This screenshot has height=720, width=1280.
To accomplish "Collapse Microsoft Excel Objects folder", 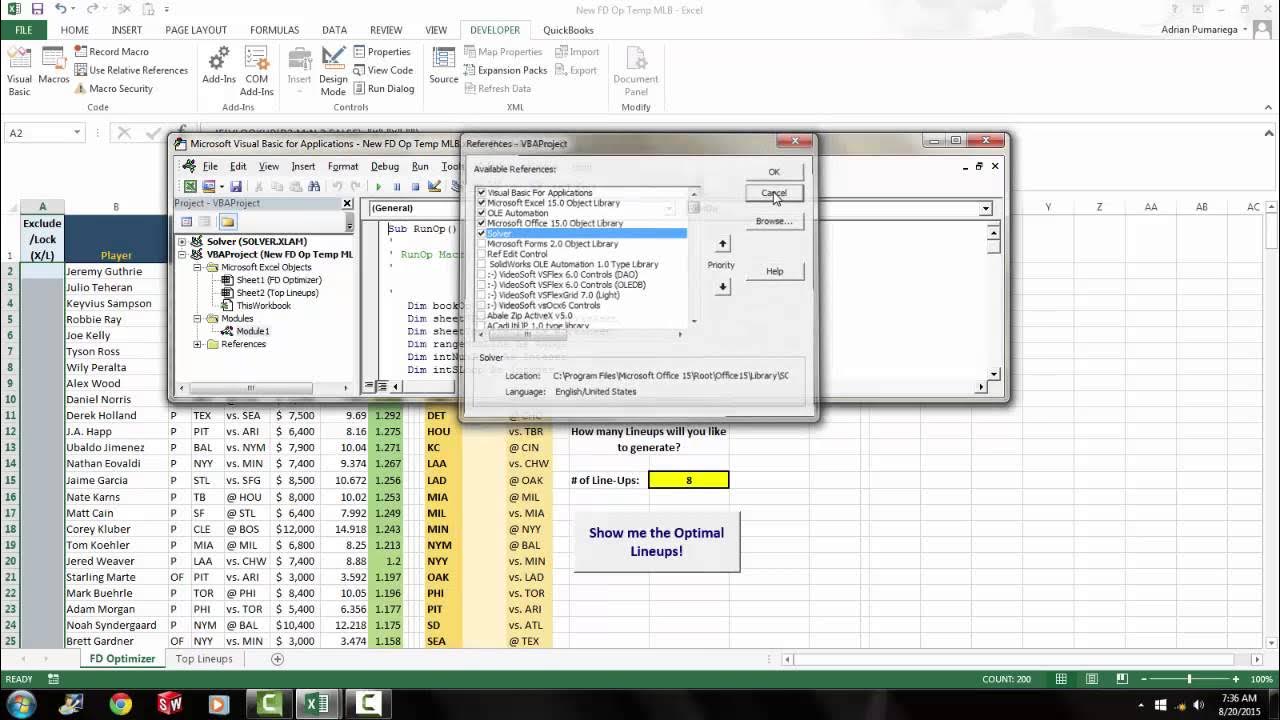I will click(198, 267).
